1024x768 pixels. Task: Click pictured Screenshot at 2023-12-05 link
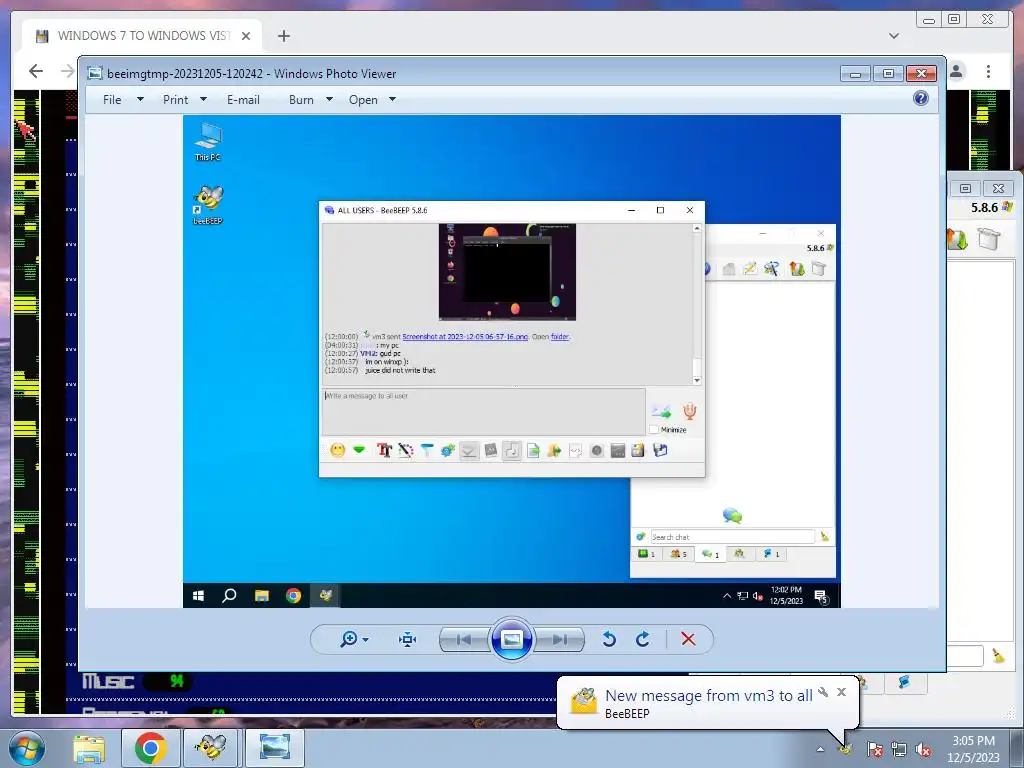point(465,337)
